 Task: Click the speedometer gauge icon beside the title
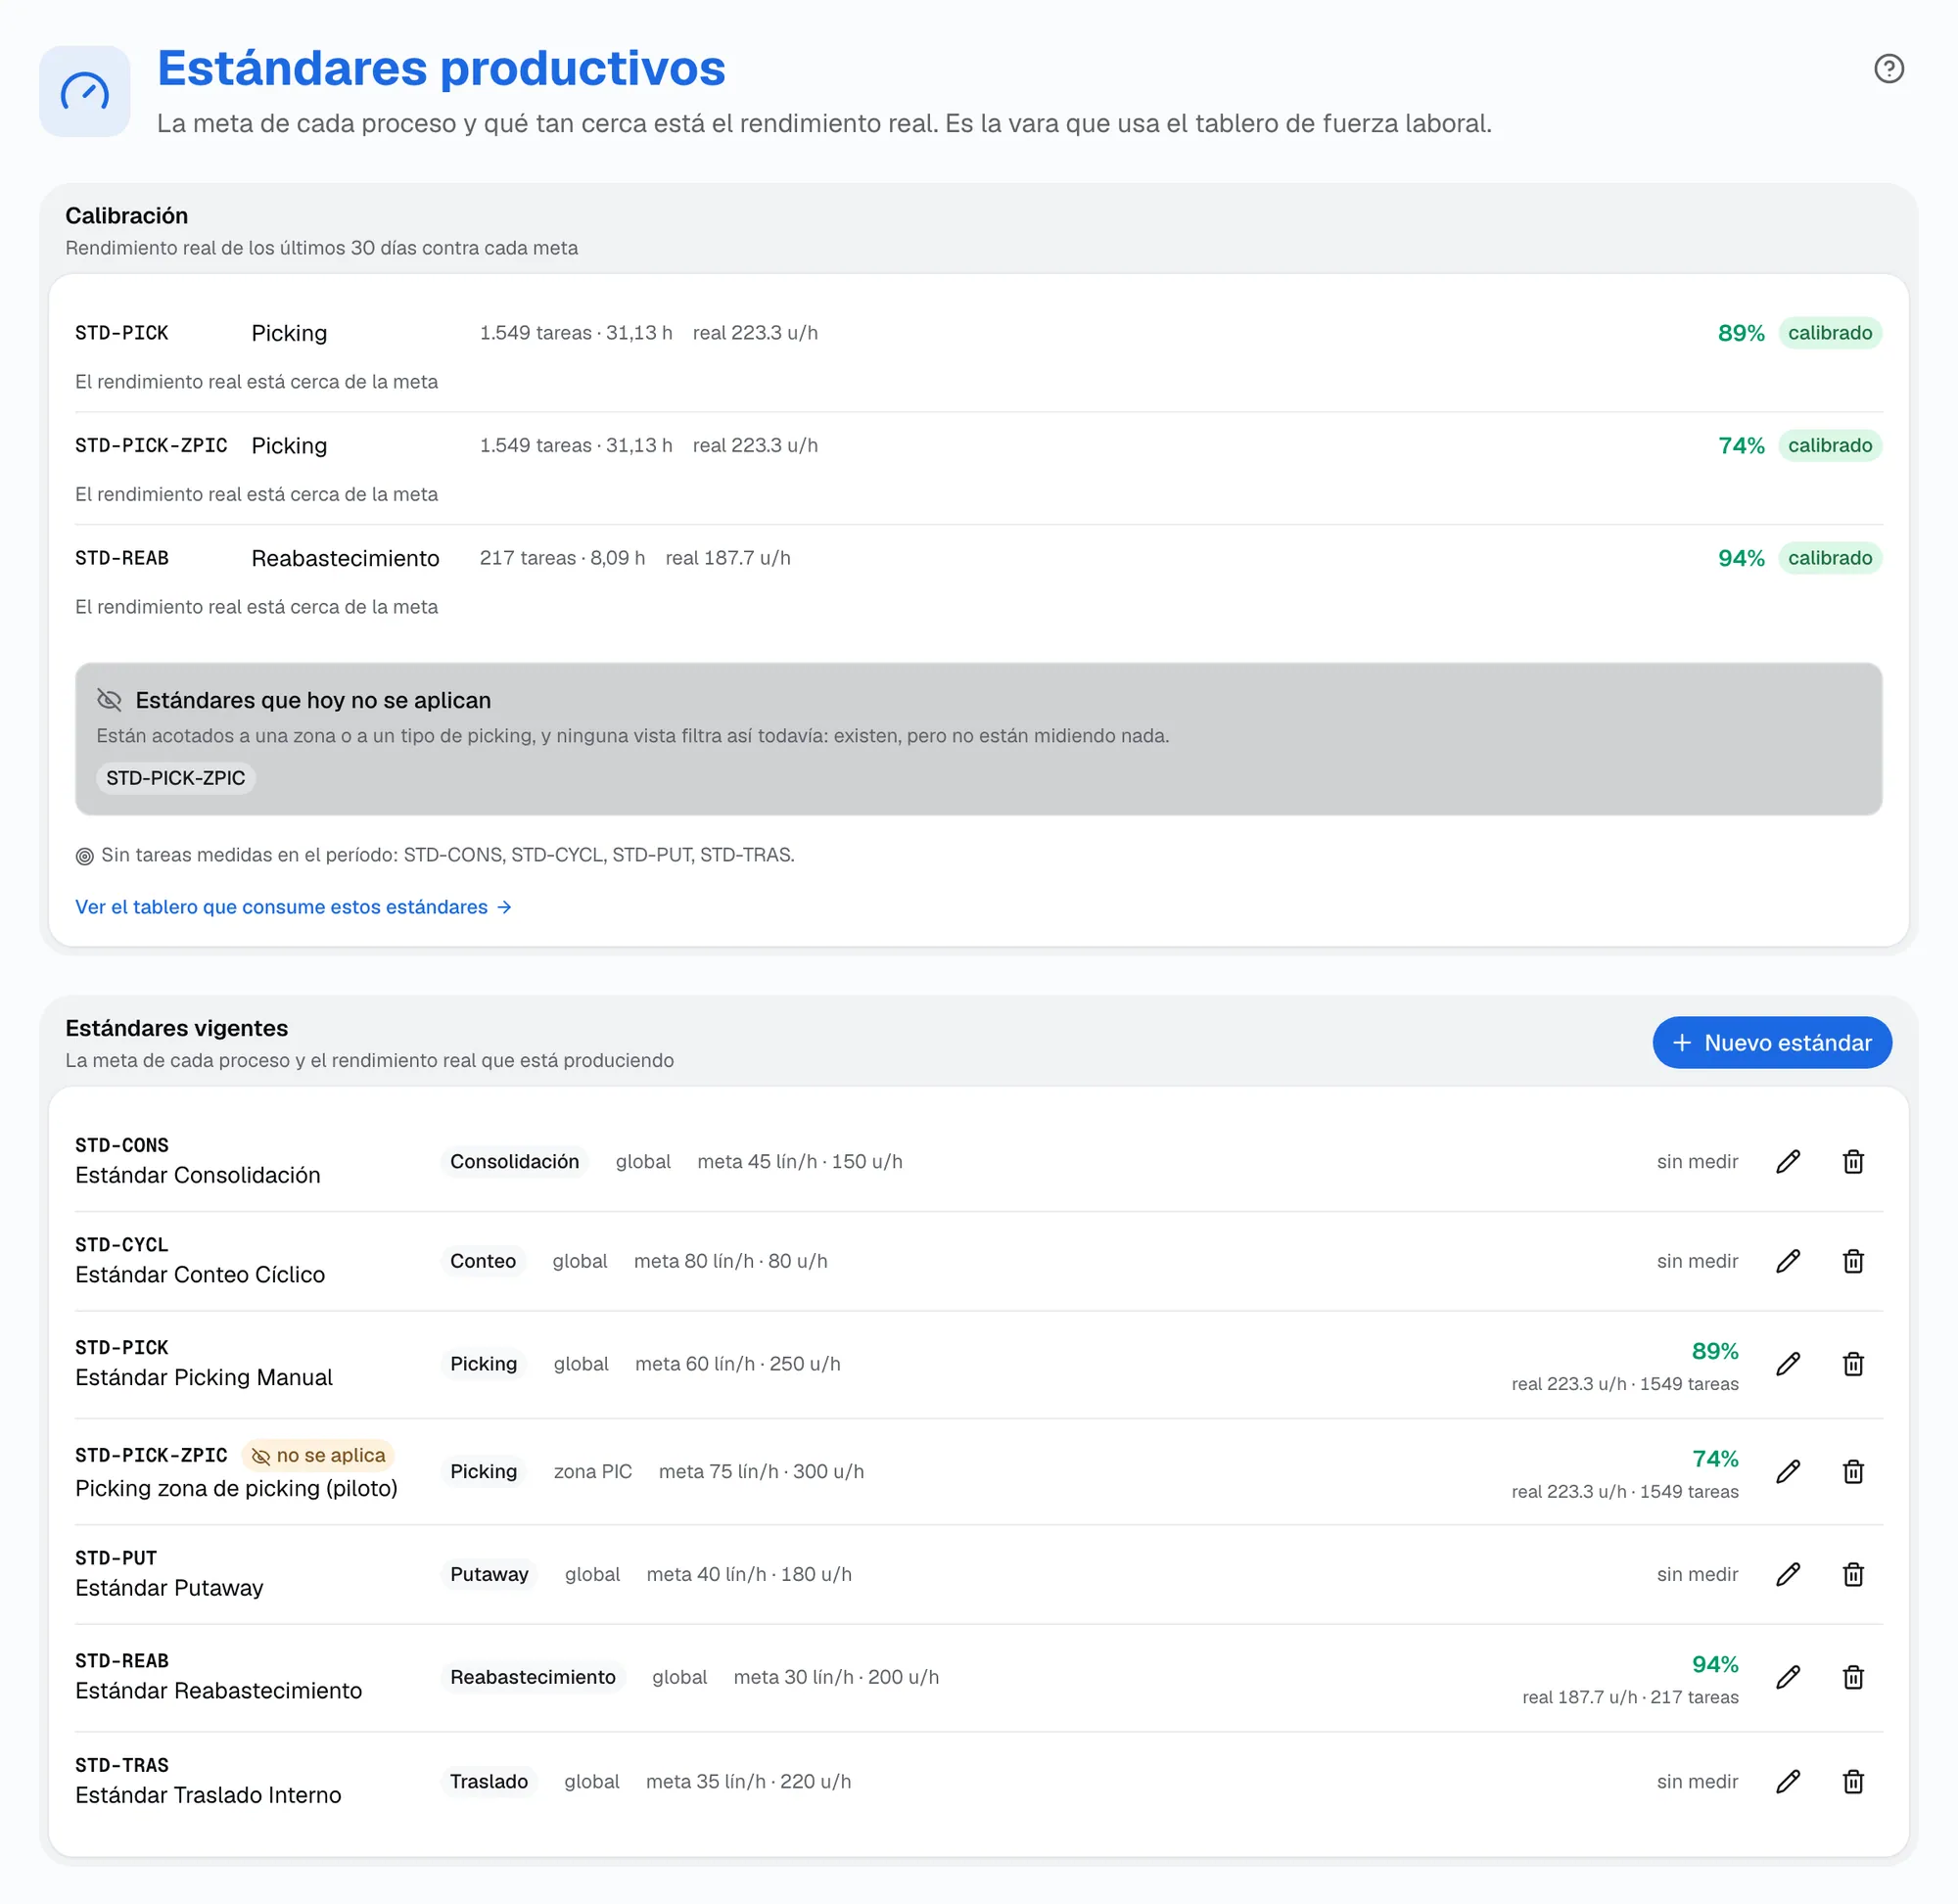coord(85,91)
